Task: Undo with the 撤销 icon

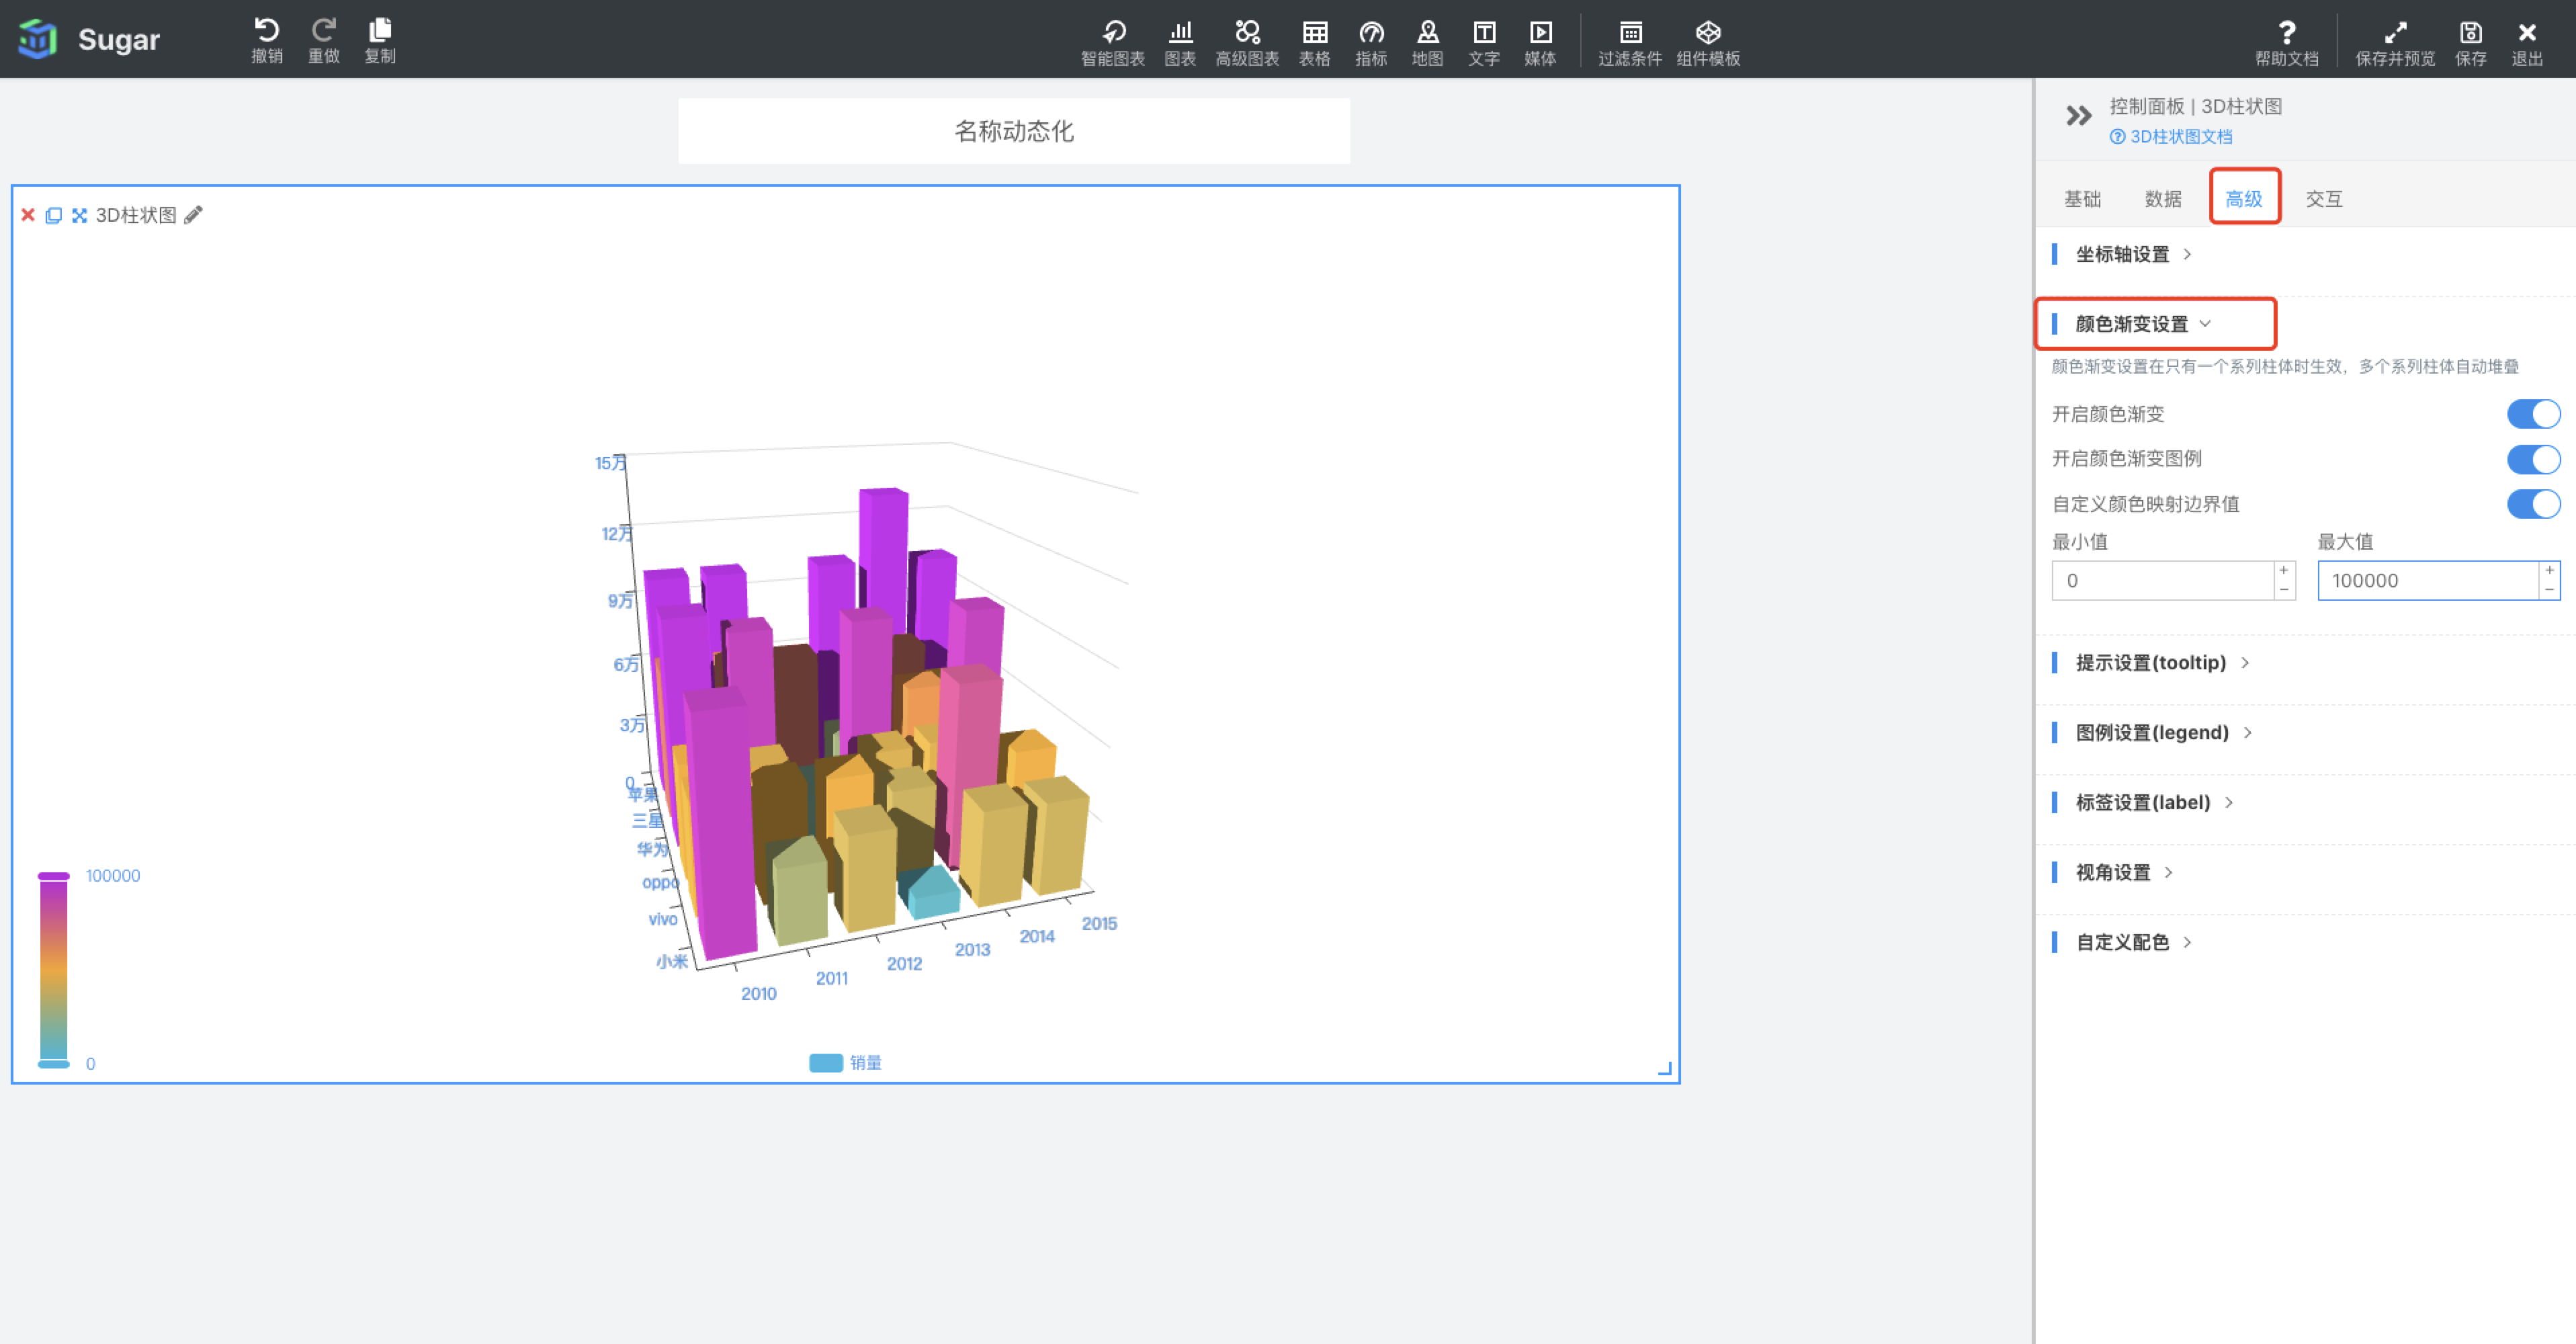Action: (x=267, y=41)
